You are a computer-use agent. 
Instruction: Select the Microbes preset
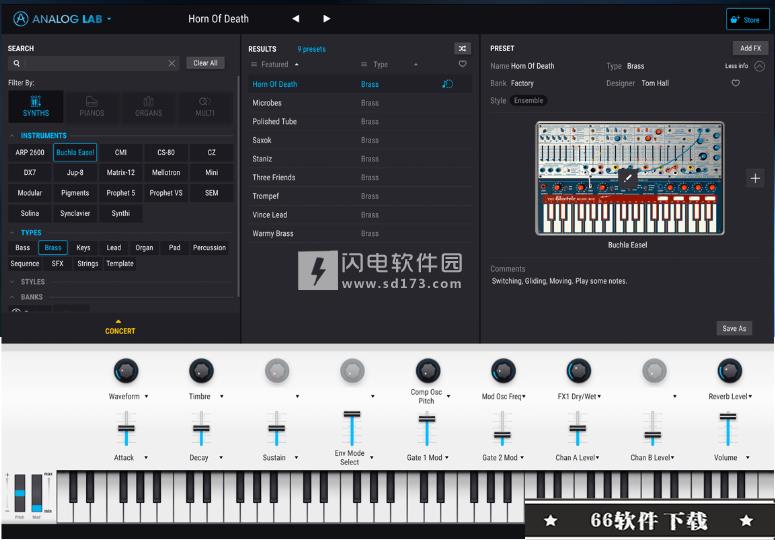point(360,103)
